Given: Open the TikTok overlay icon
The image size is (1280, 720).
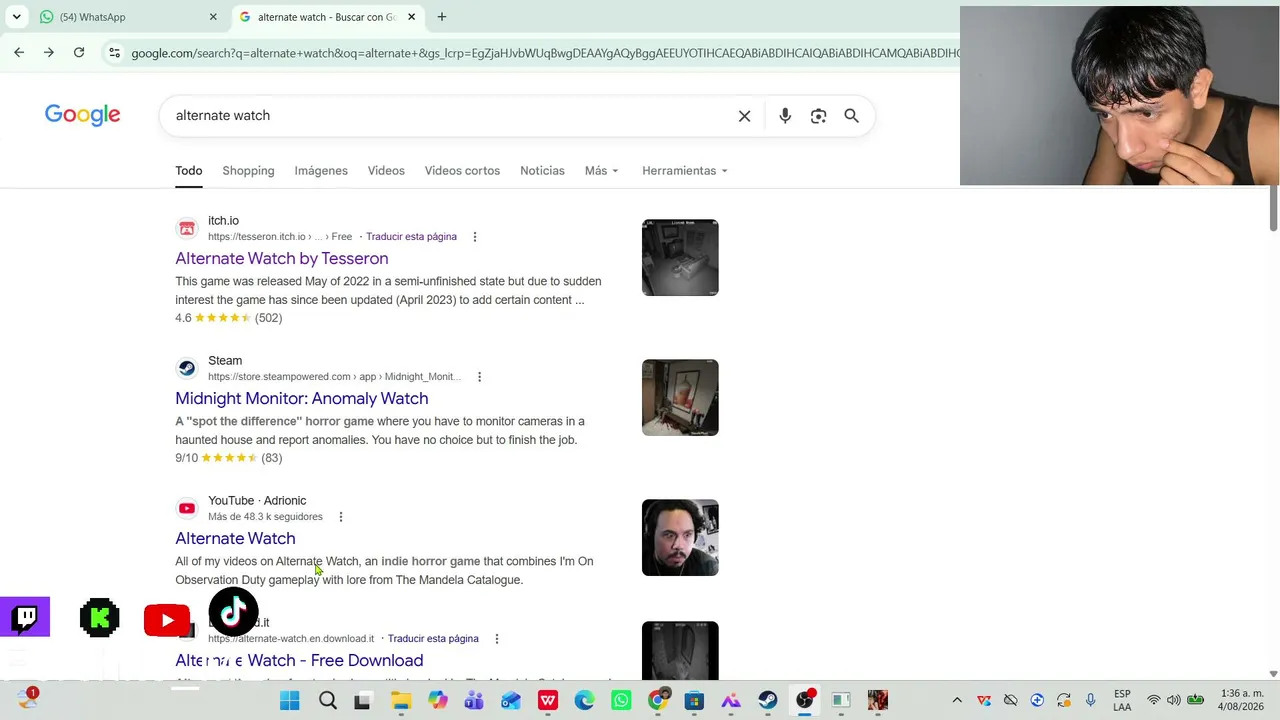Looking at the screenshot, I should 234,612.
